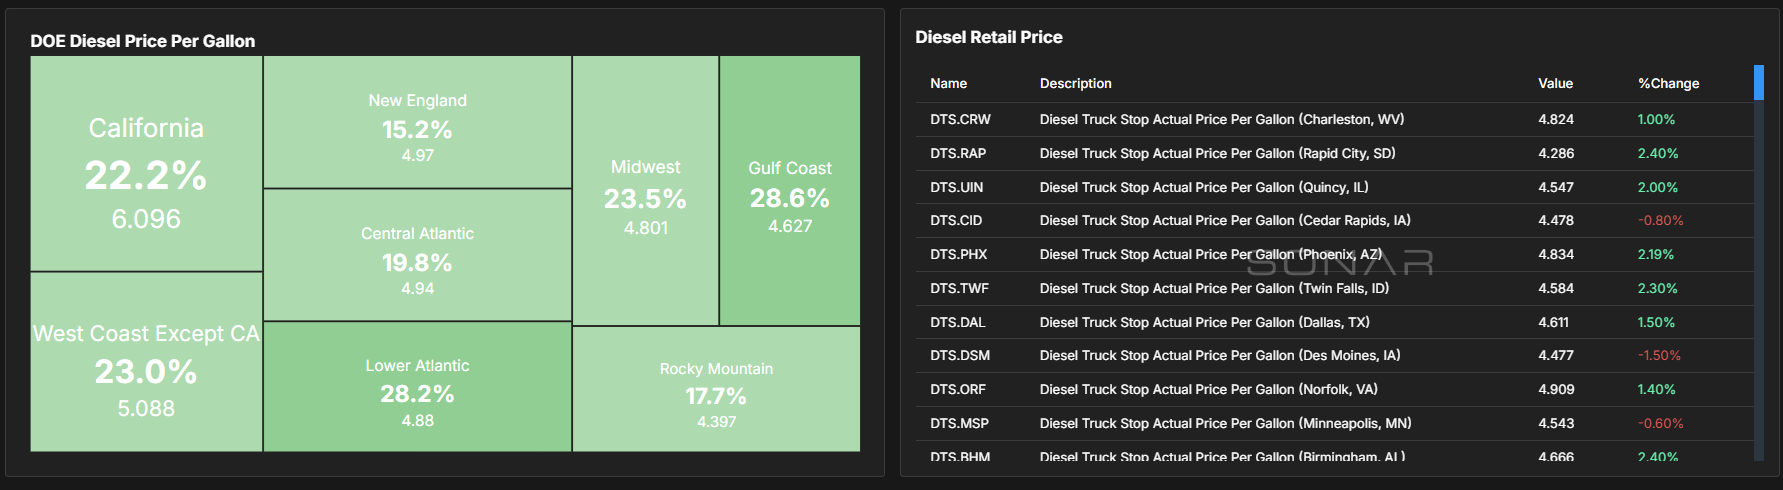This screenshot has height=490, width=1783.
Task: Click the blue table scrollbar thumb
Action: click(1759, 83)
